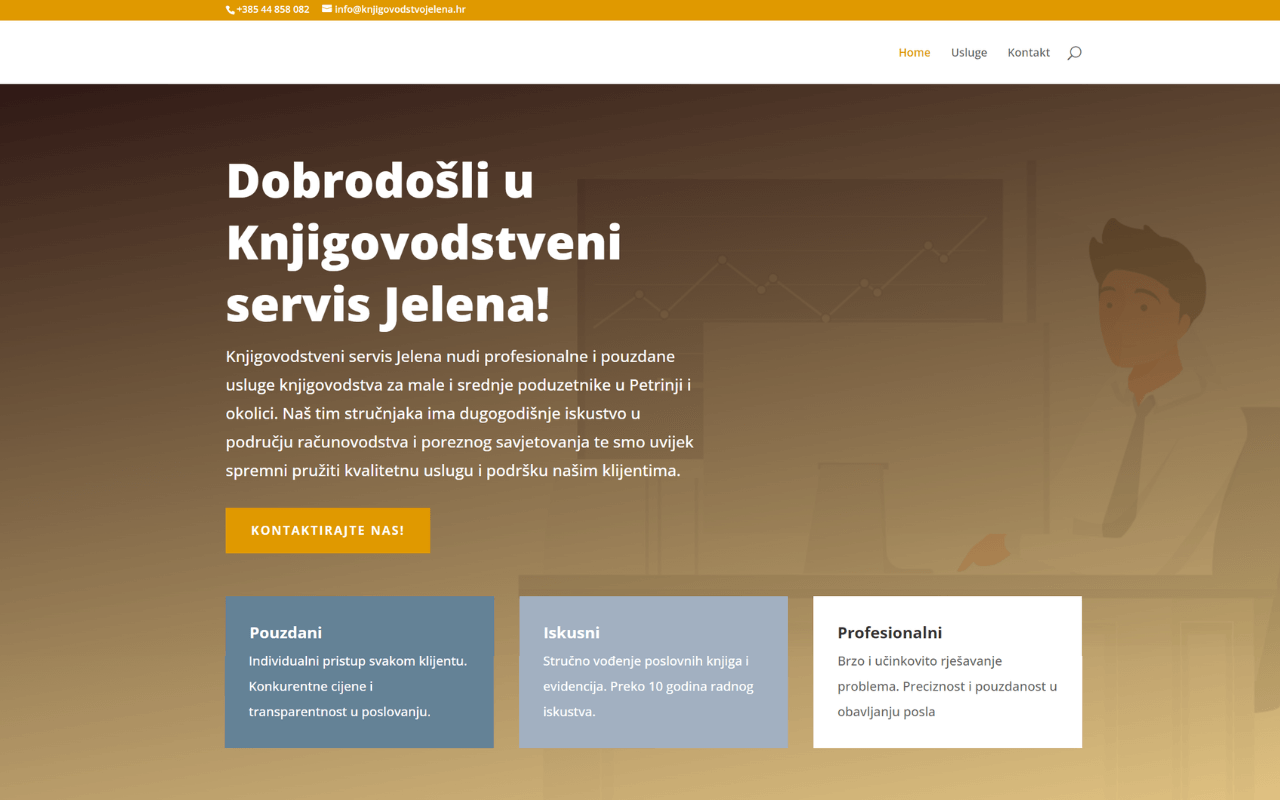1280x800 pixels.
Task: Open search with the magnifier icon
Action: click(x=1074, y=53)
